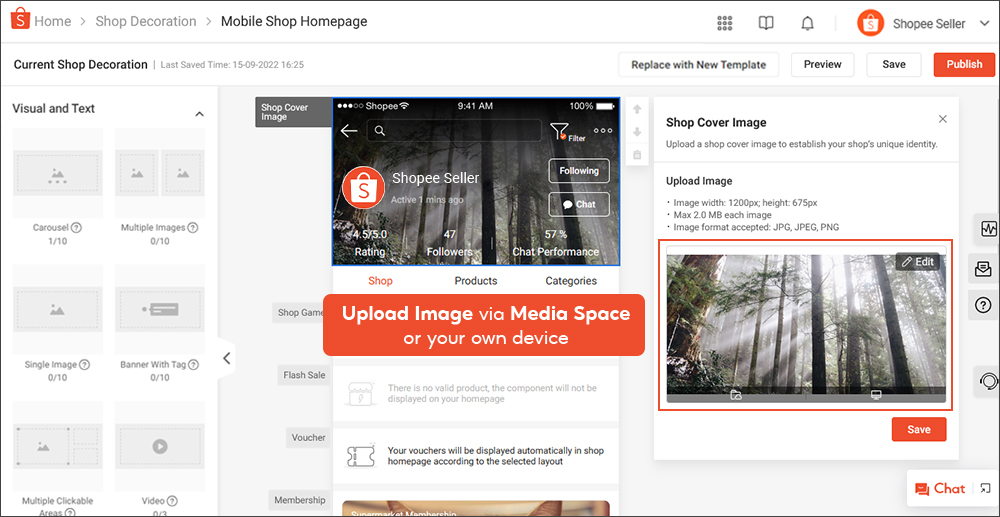The height and width of the screenshot is (517, 1000).
Task: Click the Publish button
Action: click(x=964, y=64)
